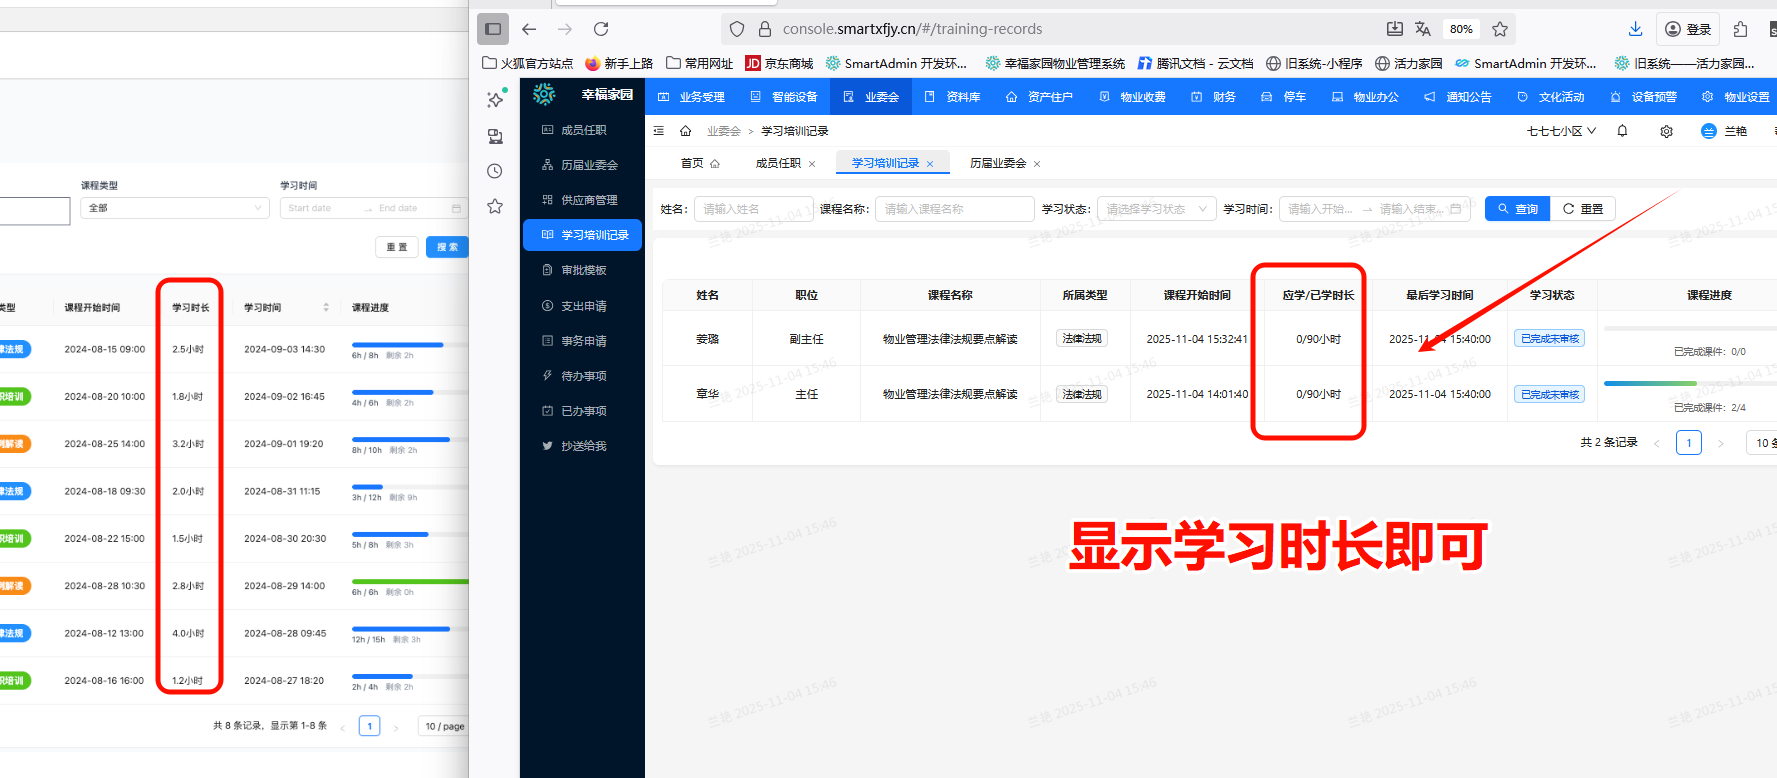1777x778 pixels.
Task: Select 审批模板 in the side menu
Action: click(583, 270)
